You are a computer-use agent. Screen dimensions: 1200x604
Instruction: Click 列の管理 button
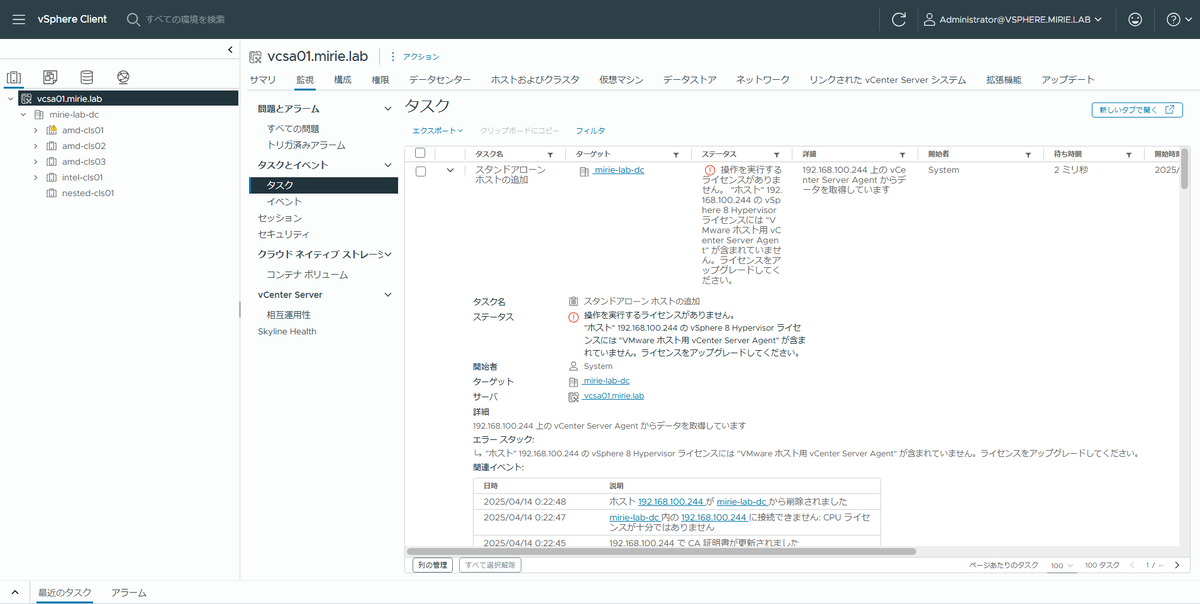tap(433, 565)
